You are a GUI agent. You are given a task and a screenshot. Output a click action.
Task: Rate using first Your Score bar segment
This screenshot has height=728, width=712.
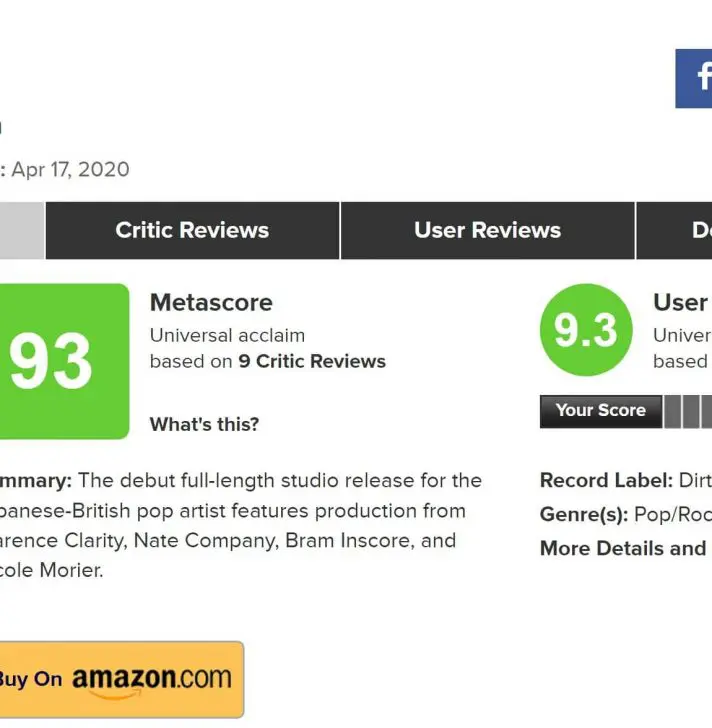(673, 411)
